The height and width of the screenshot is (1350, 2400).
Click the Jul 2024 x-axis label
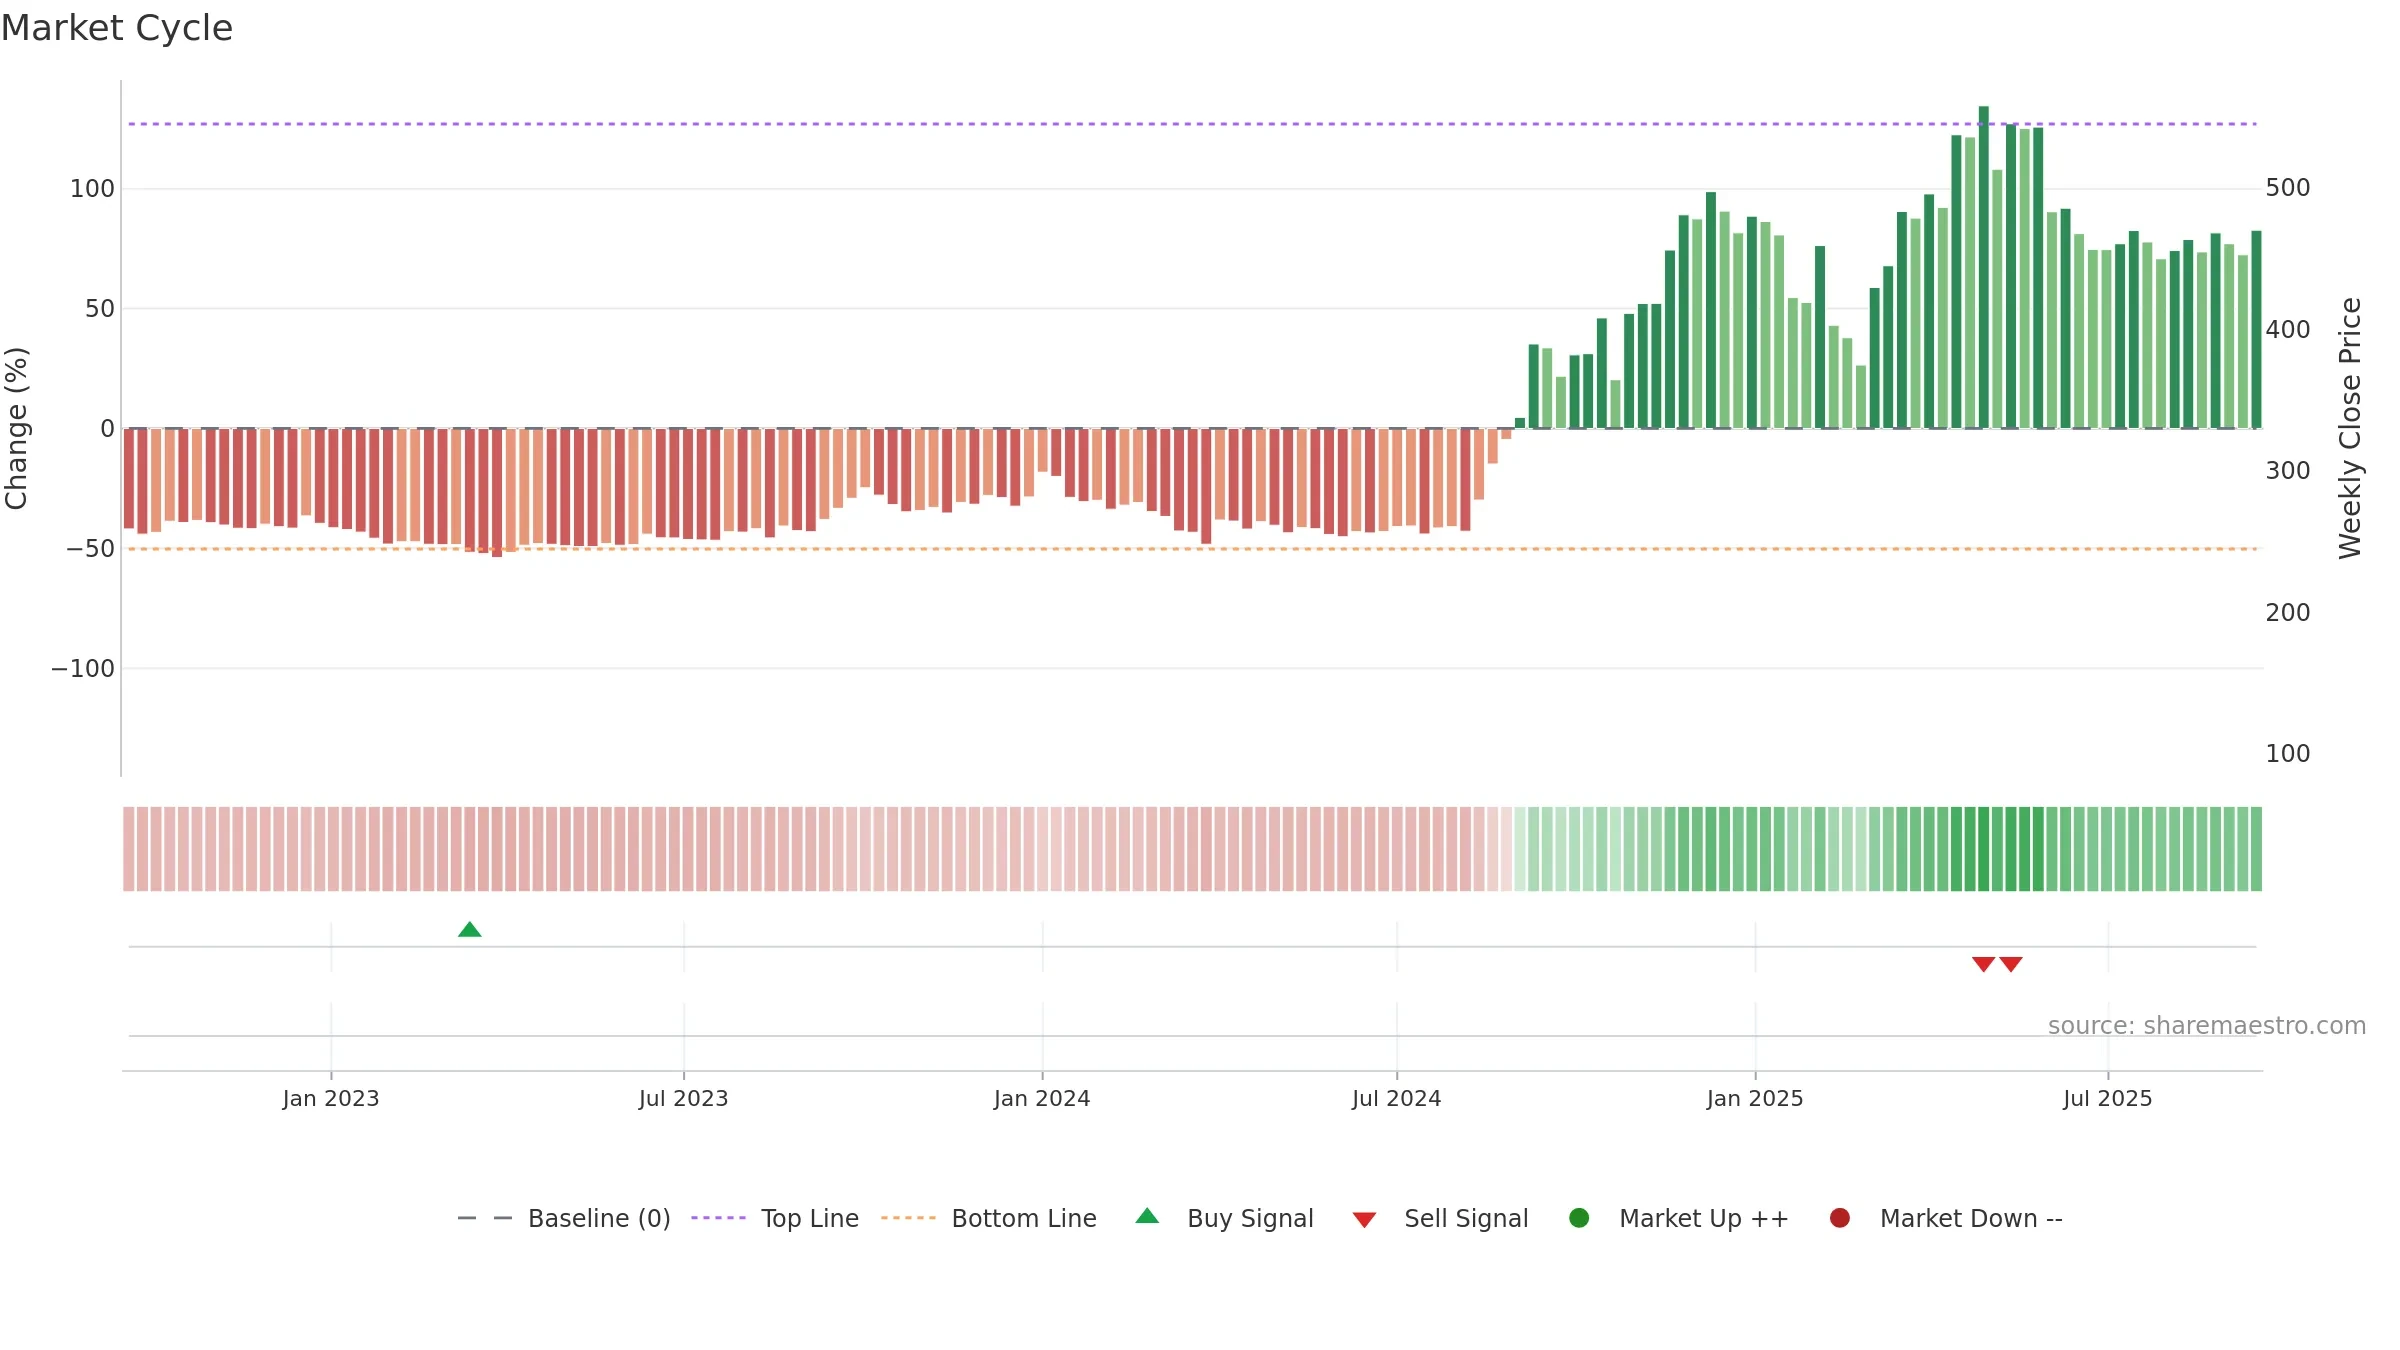point(1397,1099)
